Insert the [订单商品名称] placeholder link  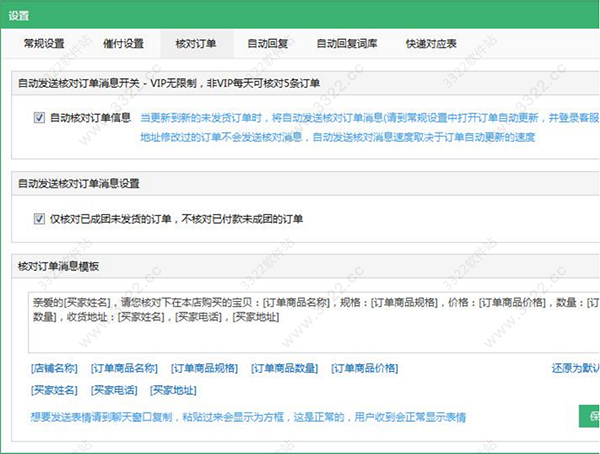pos(124,368)
